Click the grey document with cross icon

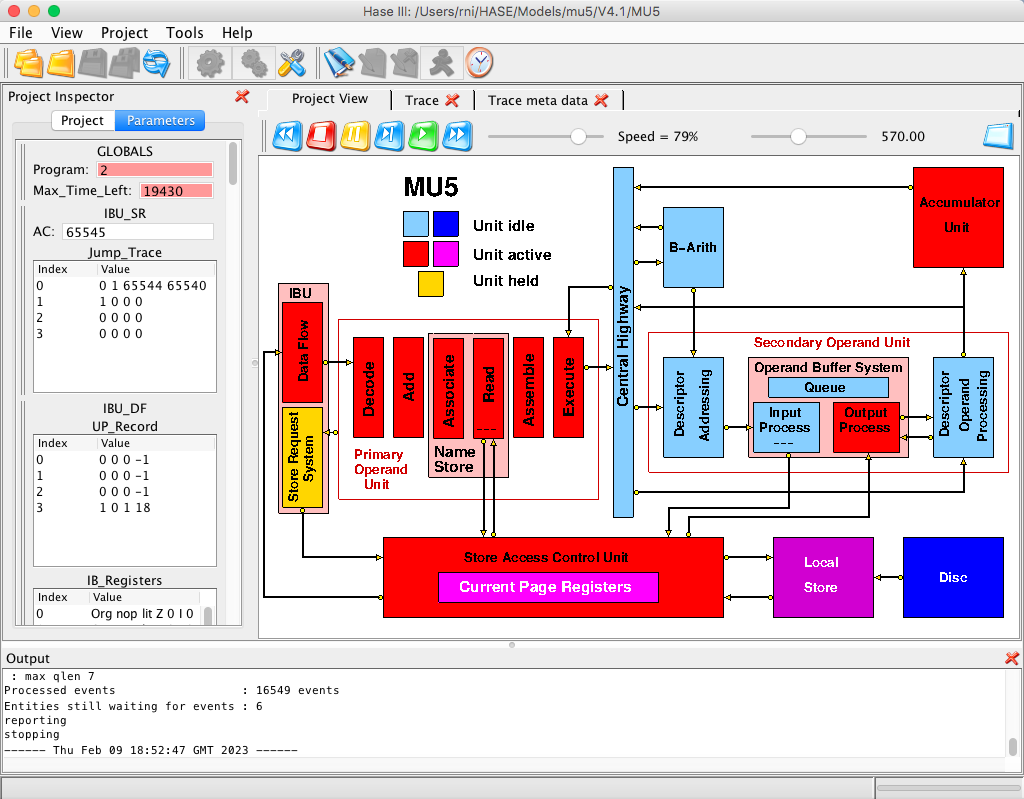click(x=404, y=63)
